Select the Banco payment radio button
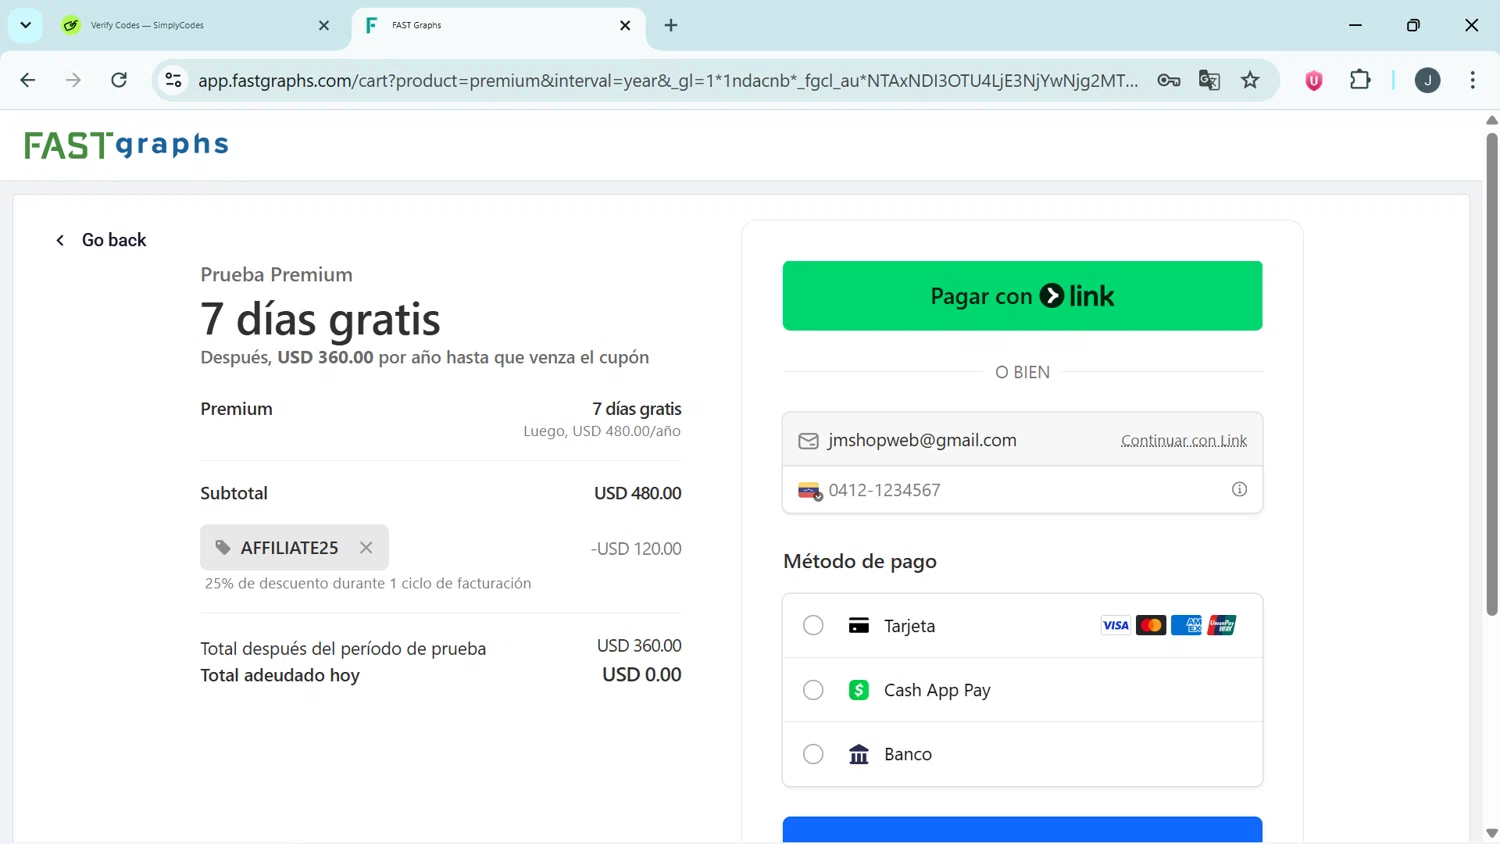Screen dimensions: 1500x844 [813, 754]
